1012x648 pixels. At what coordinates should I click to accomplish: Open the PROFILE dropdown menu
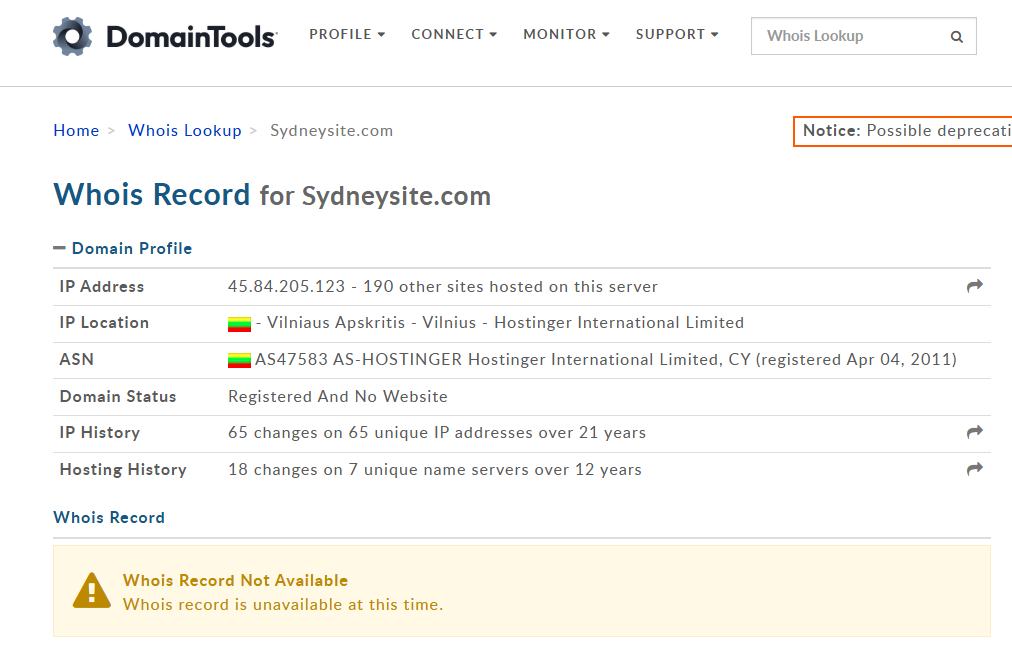pos(347,34)
